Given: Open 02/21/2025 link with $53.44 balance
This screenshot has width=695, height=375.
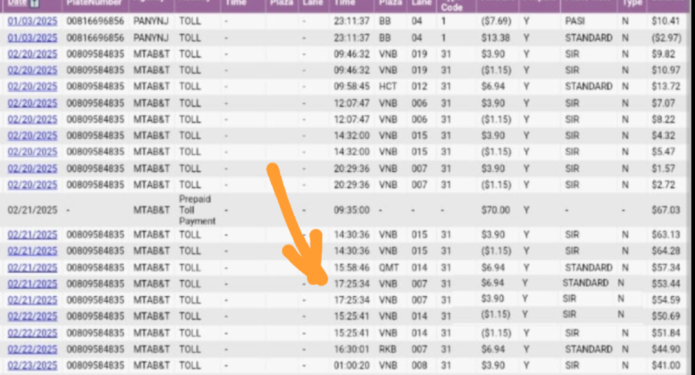Looking at the screenshot, I should (x=32, y=284).
